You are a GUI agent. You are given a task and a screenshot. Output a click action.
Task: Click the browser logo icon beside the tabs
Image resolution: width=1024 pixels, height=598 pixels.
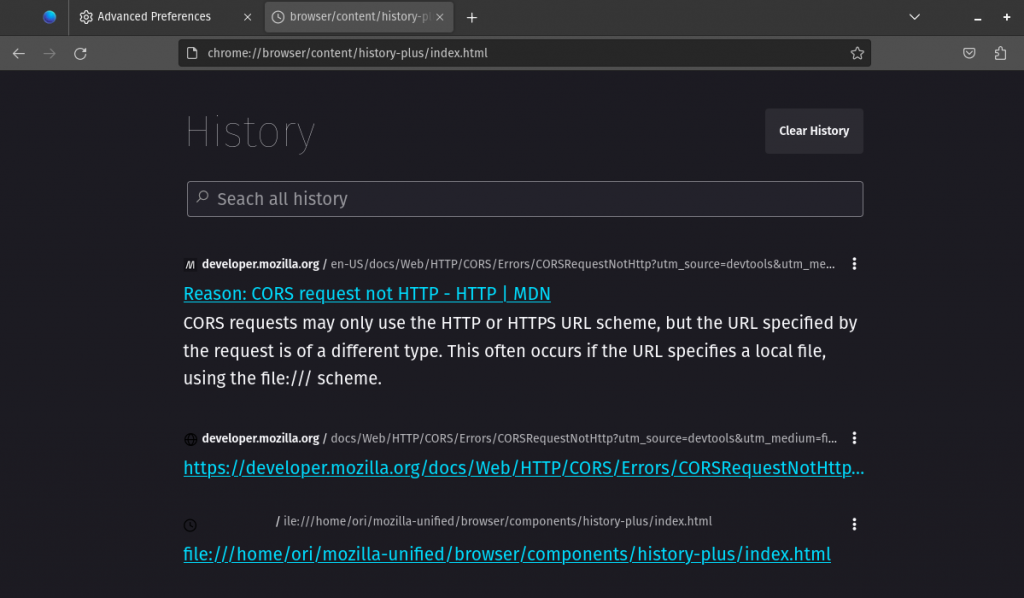(x=49, y=17)
